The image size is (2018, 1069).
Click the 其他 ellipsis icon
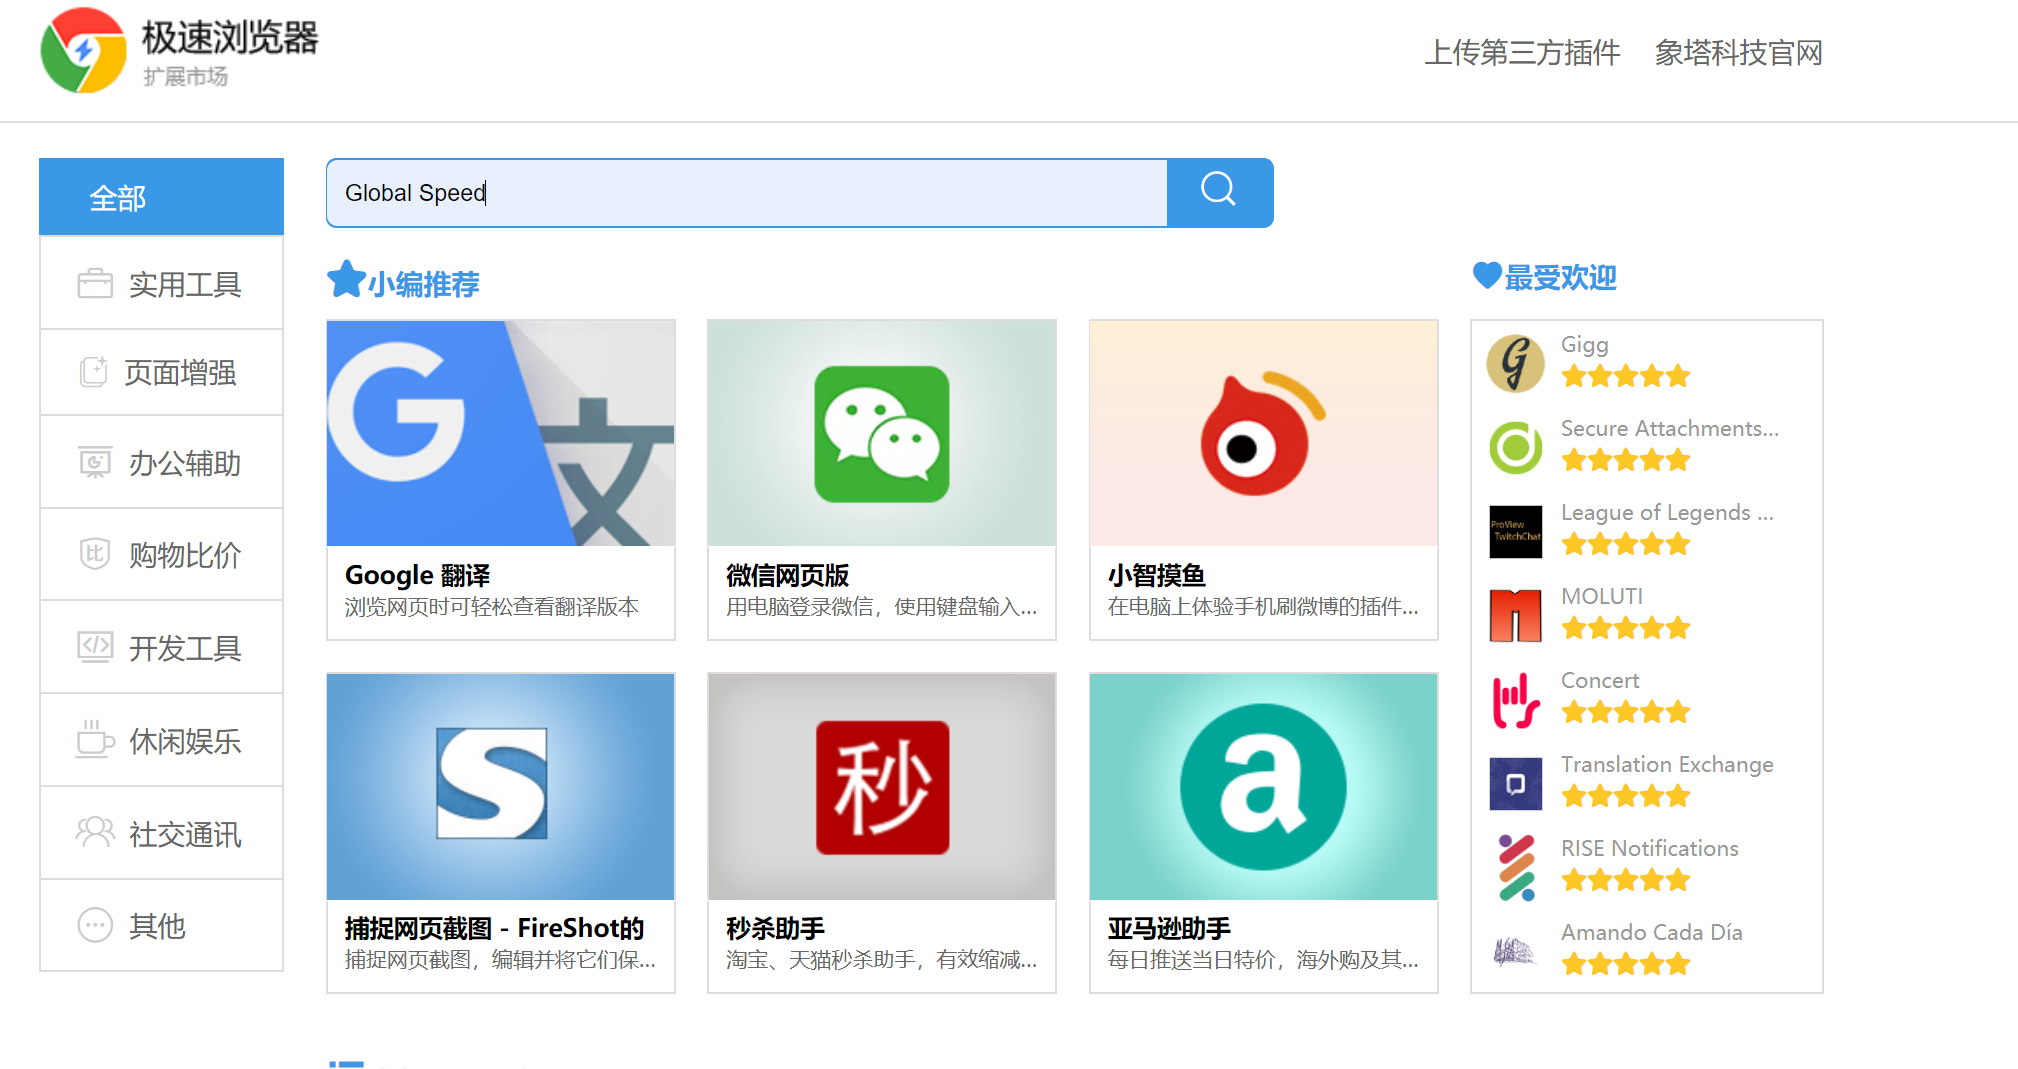[x=95, y=925]
